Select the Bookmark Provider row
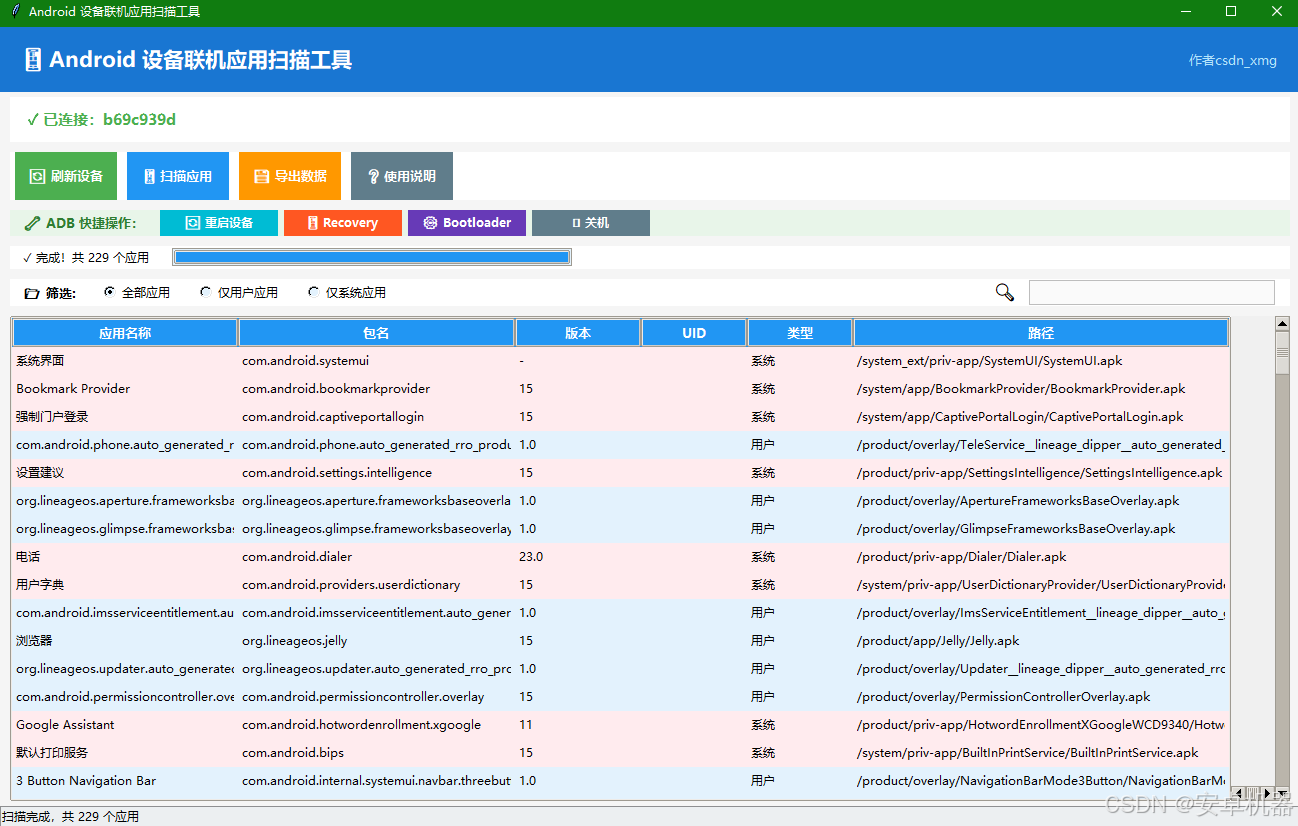 pos(620,389)
